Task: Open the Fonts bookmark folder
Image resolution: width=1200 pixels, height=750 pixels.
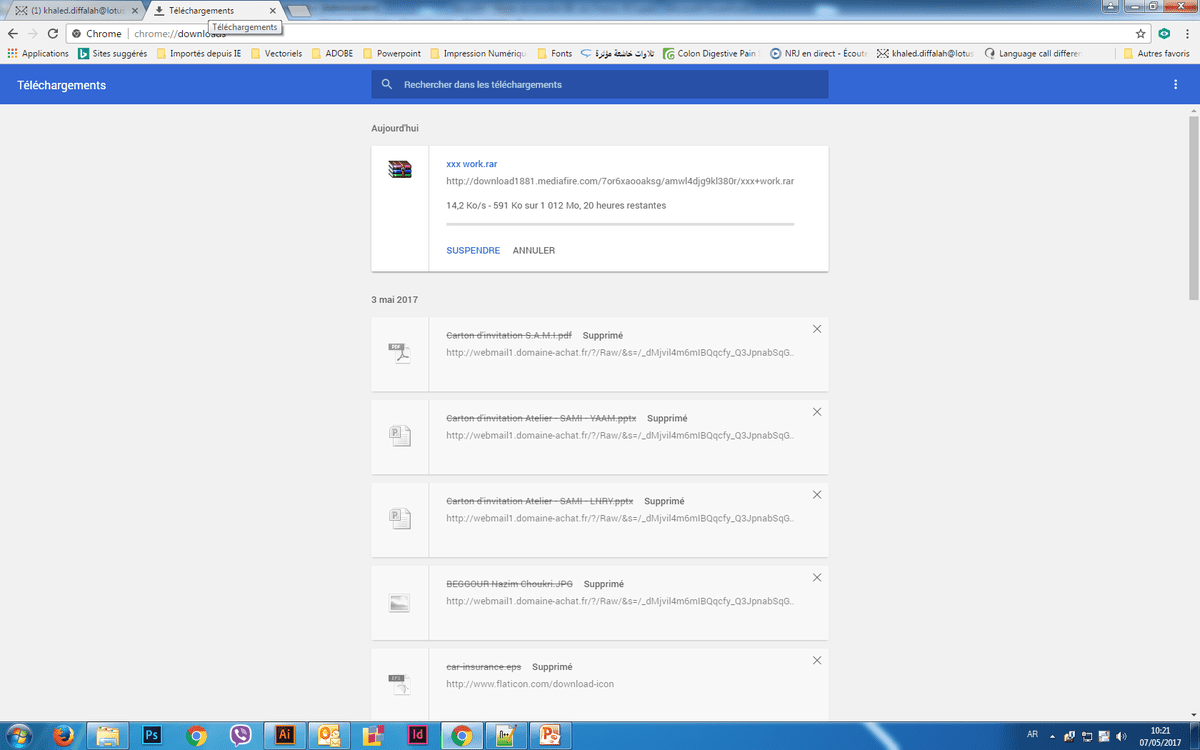Action: [x=554, y=54]
